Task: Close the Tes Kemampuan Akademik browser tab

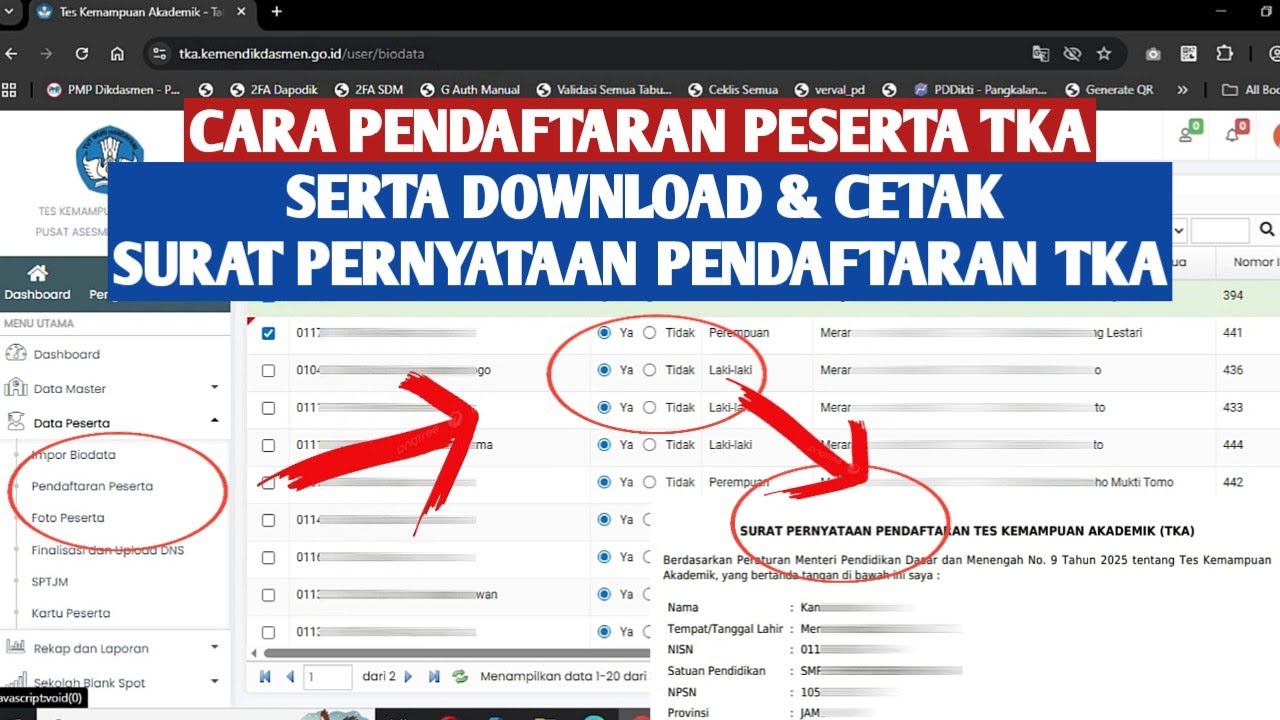Action: 240,12
